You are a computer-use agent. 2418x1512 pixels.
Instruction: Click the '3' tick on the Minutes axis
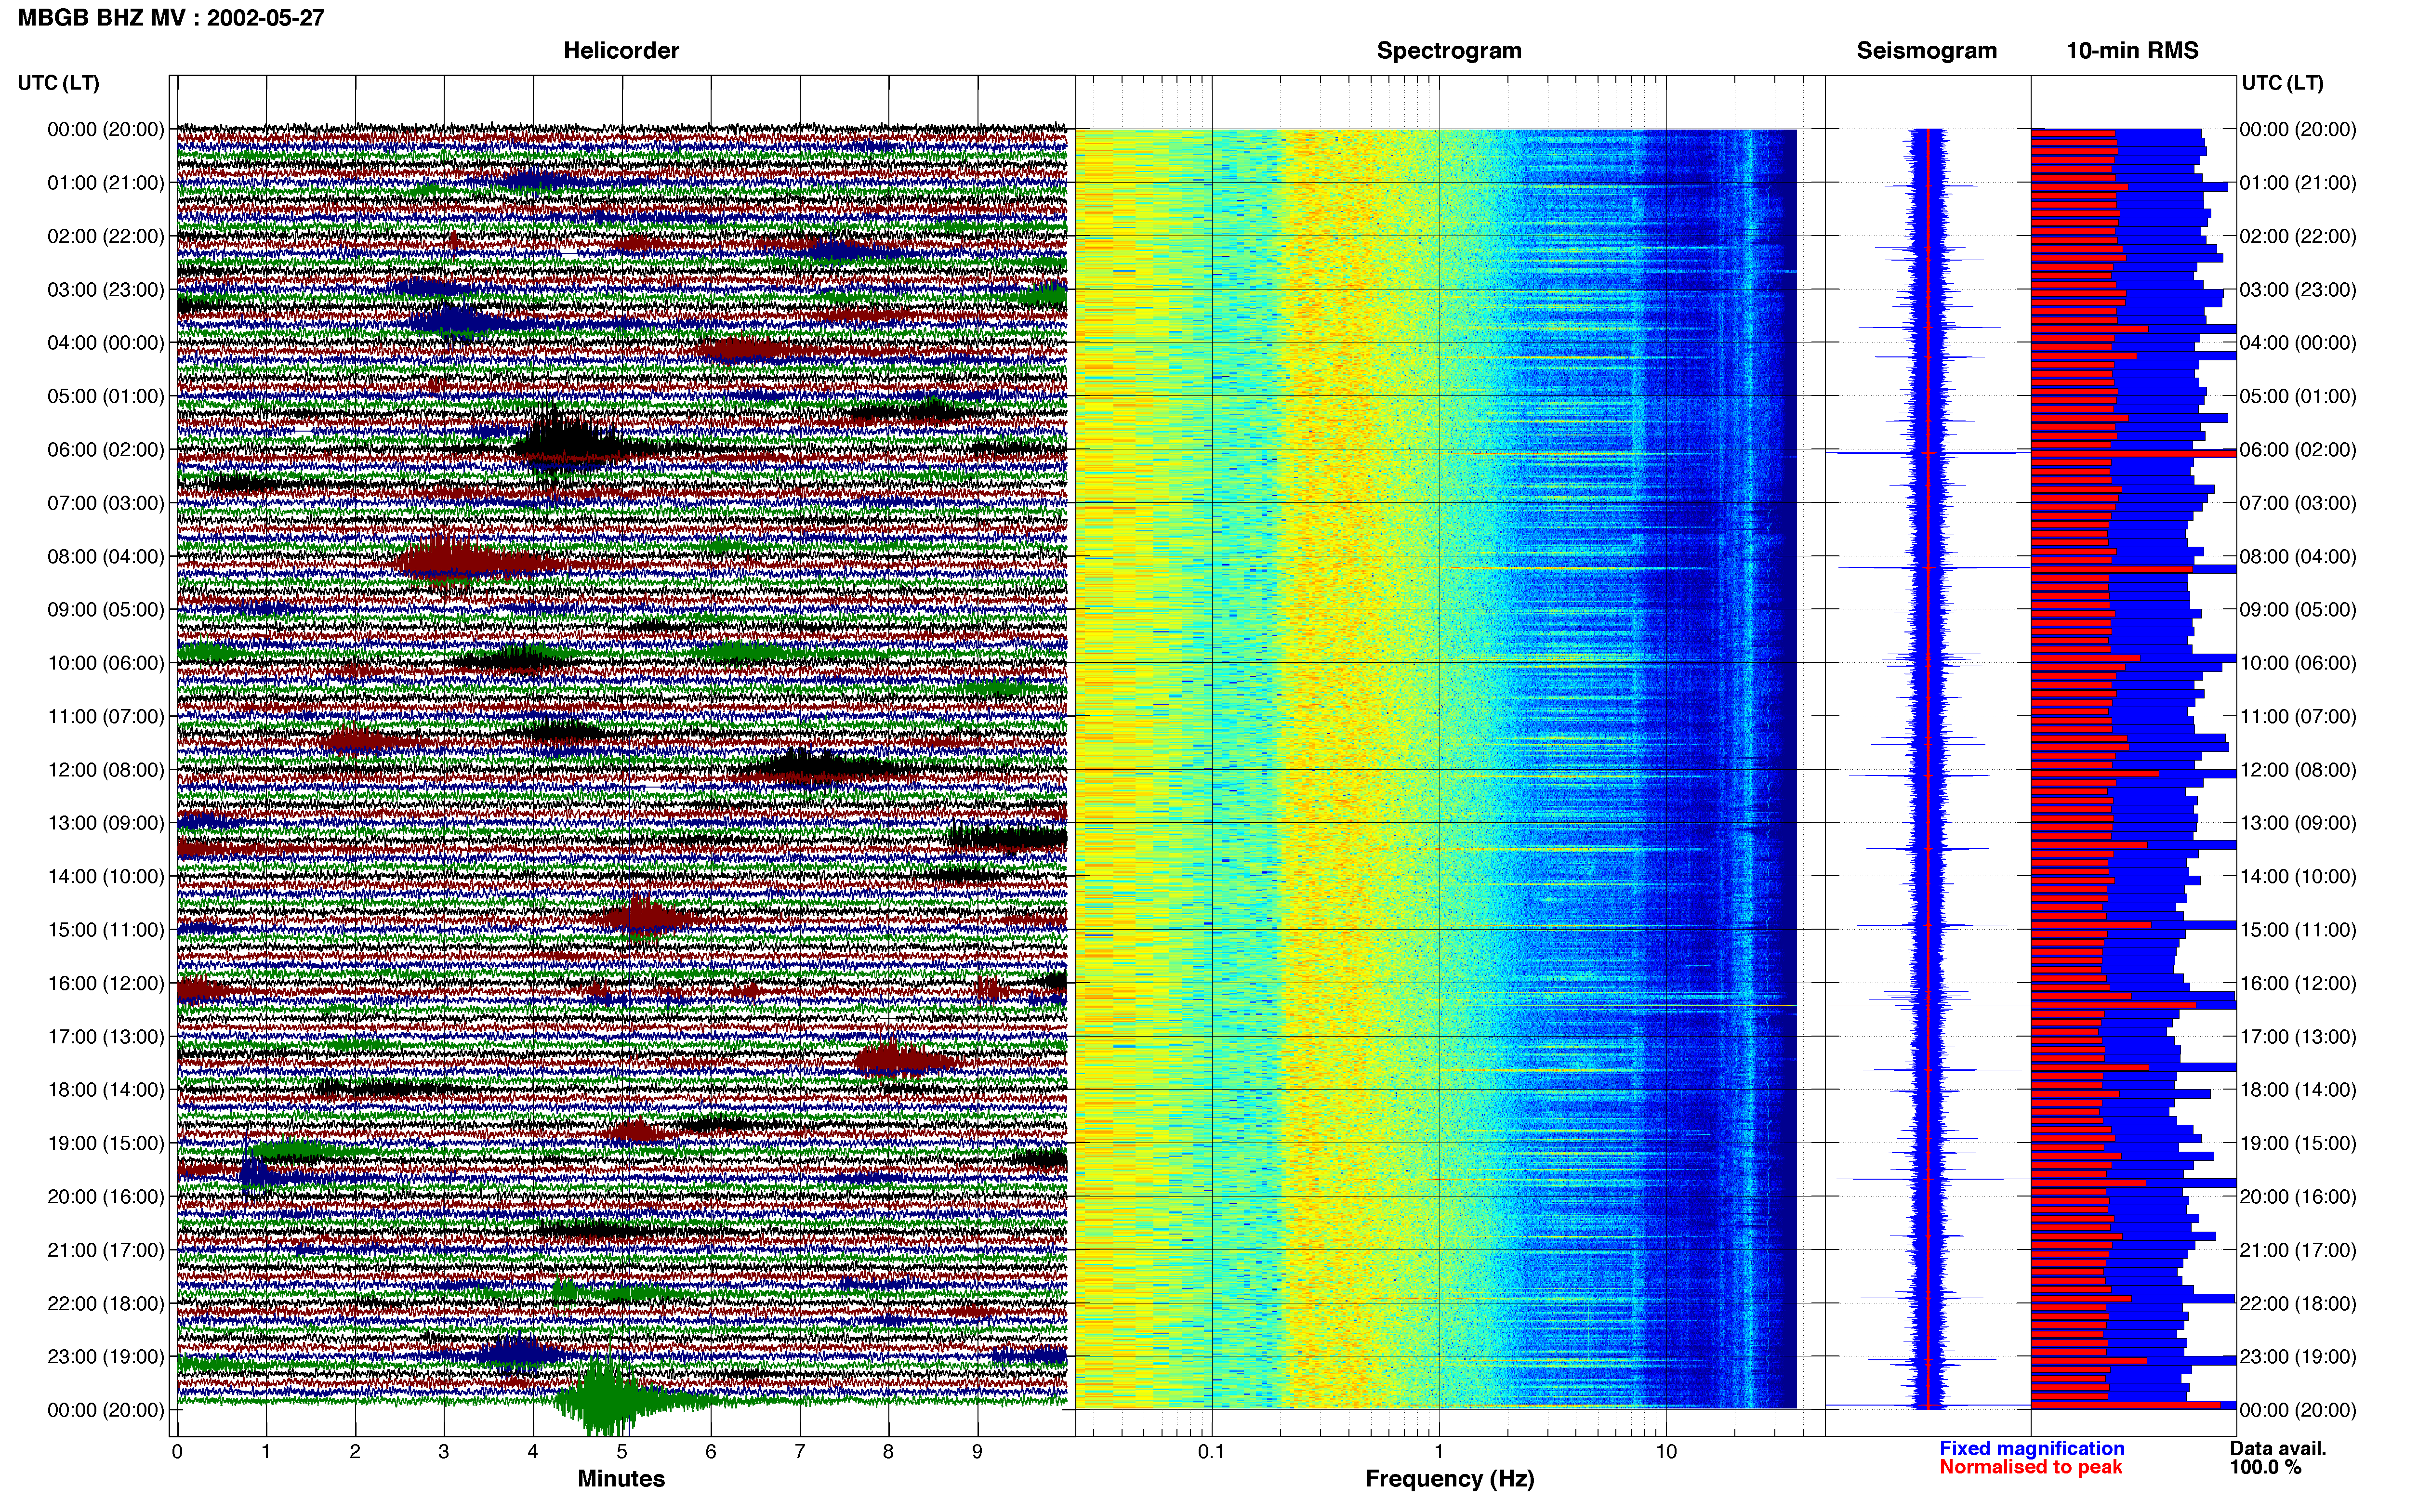tap(444, 1451)
